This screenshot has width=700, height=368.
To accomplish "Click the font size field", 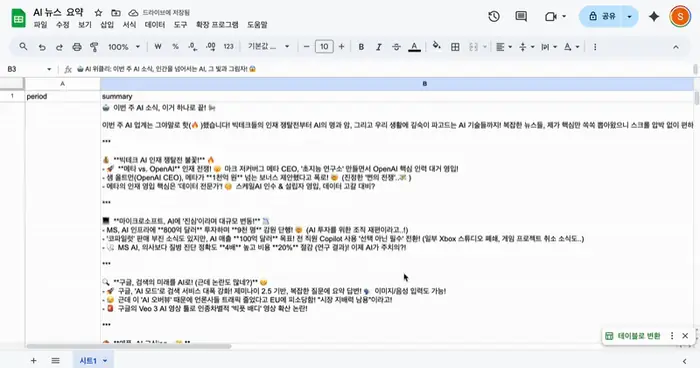I will pyautogui.click(x=324, y=46).
